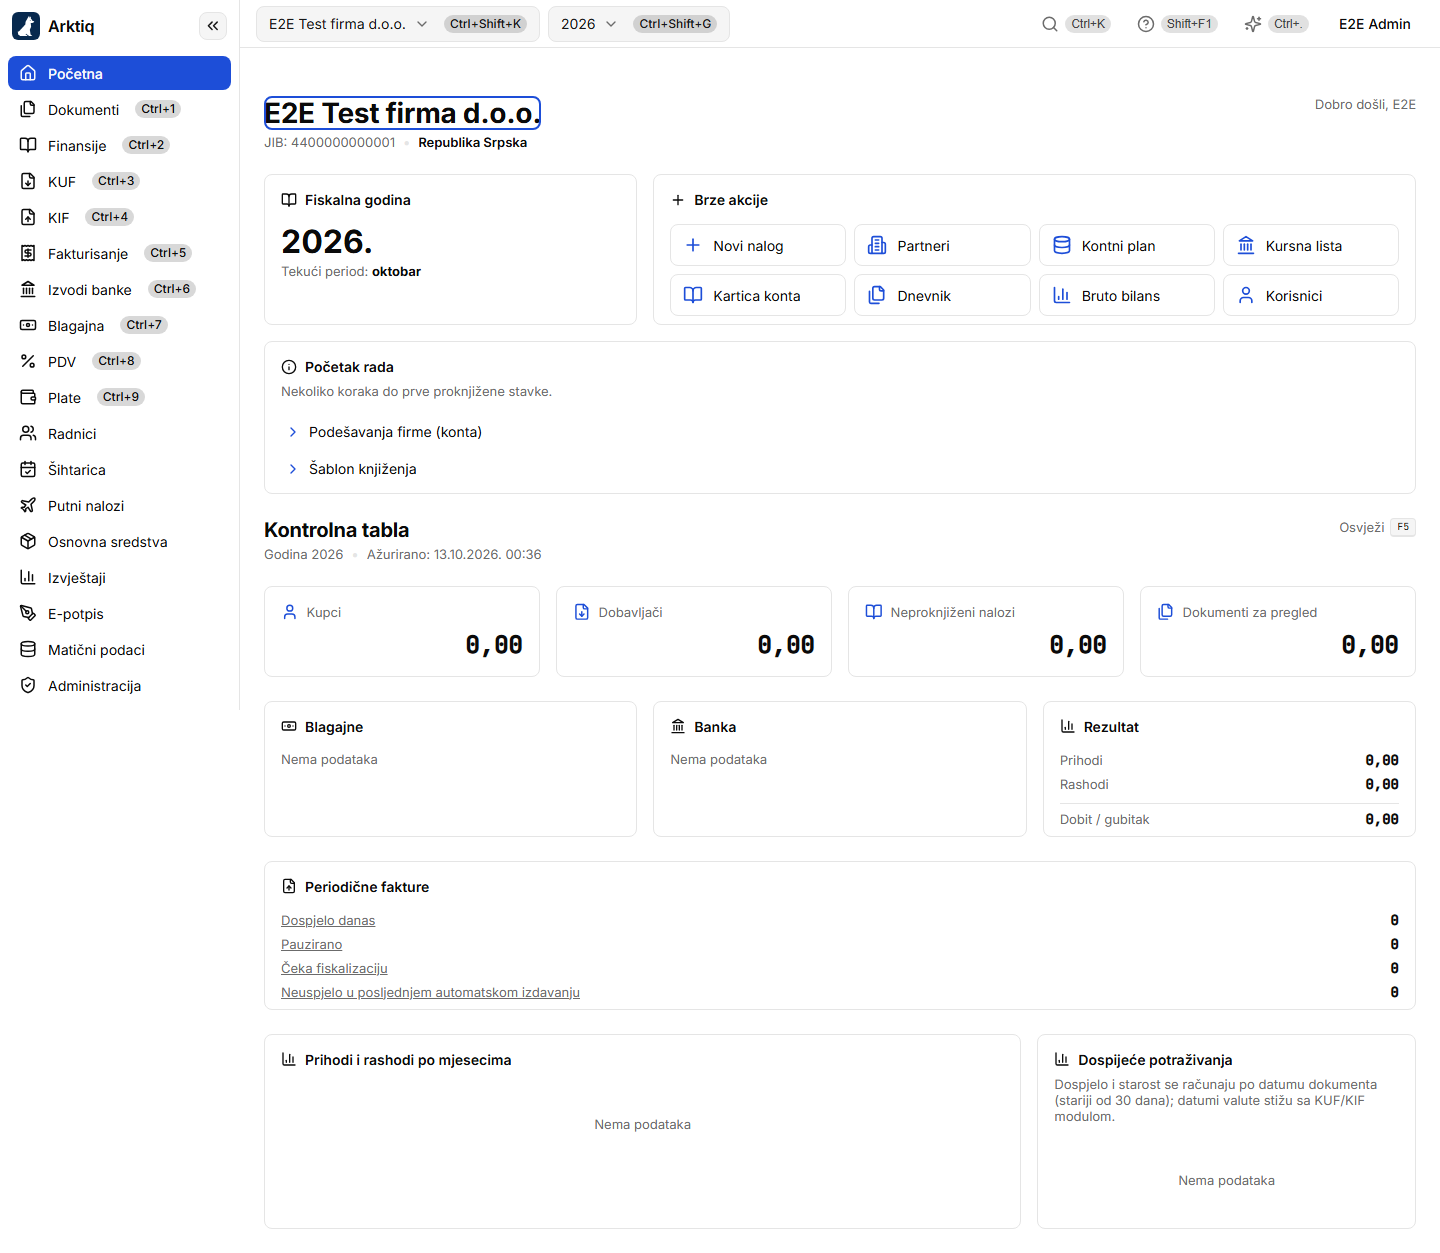Click the Blagajna cash icon in the sidebar
The height and width of the screenshot is (1253, 1440).
[x=28, y=326]
